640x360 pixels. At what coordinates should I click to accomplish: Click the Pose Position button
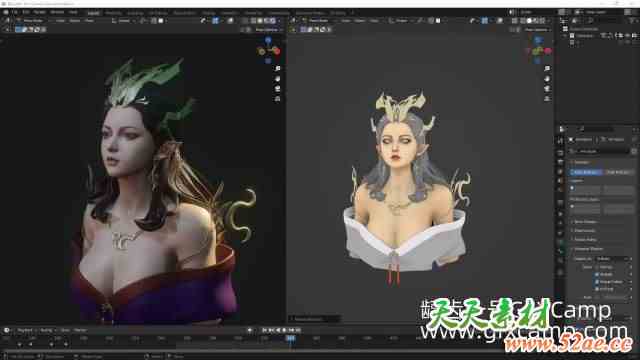(x=586, y=172)
